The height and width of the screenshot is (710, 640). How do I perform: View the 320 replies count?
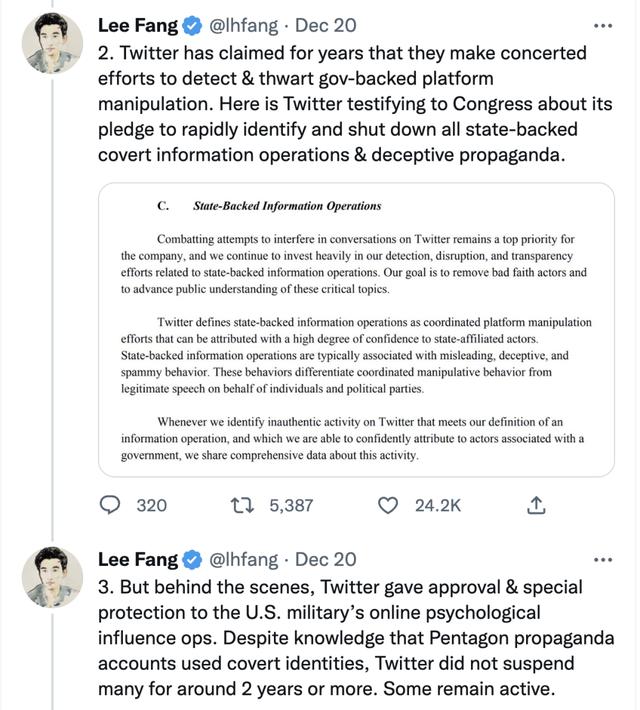point(151,506)
